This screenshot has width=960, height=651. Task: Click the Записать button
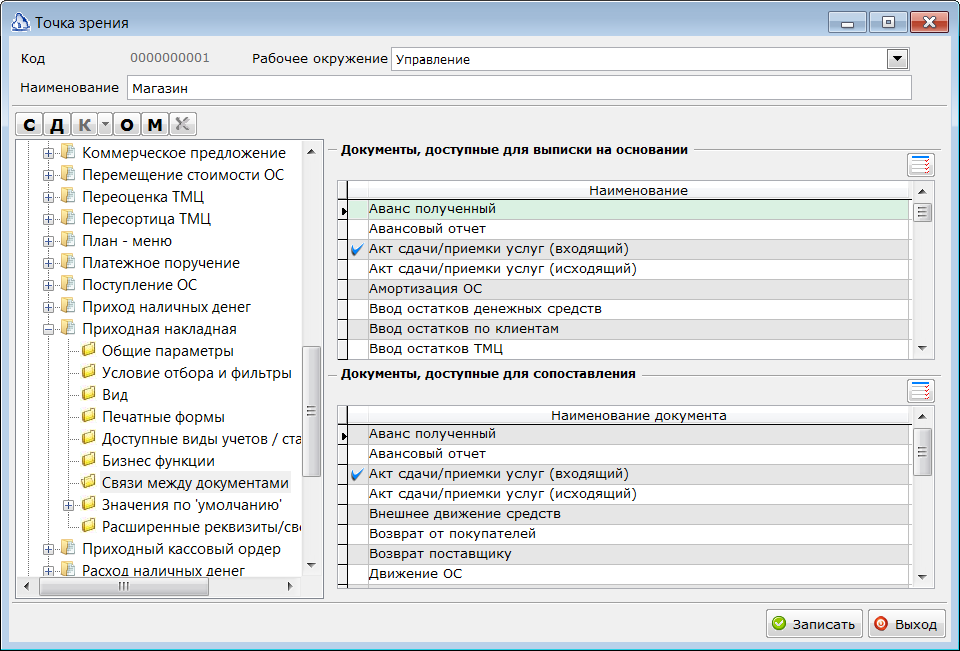(814, 624)
